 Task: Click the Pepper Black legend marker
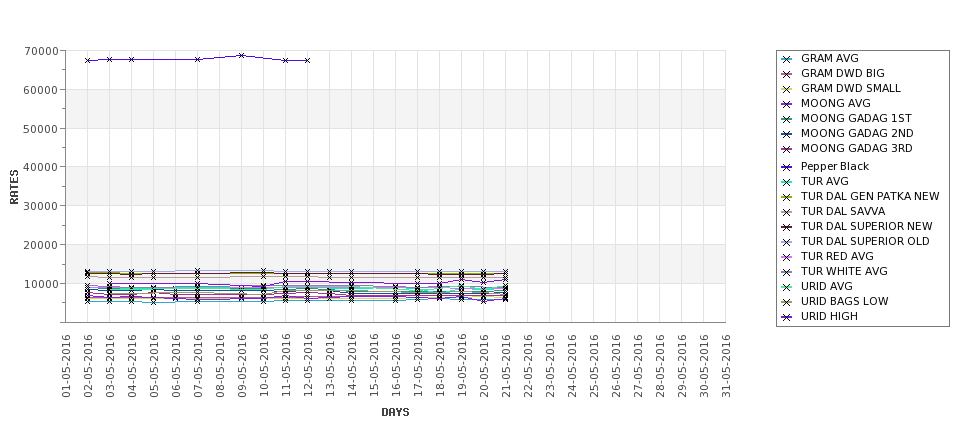tap(787, 167)
